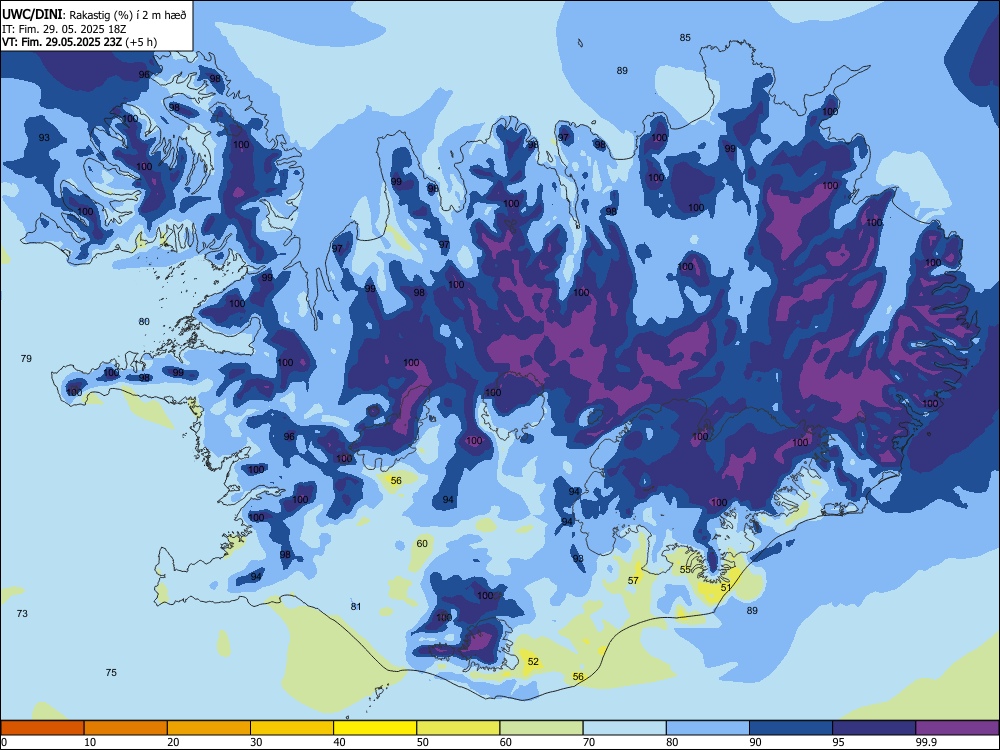Click the light orange 20–30 legend swatch
1000x750 pixels.
tap(209, 728)
